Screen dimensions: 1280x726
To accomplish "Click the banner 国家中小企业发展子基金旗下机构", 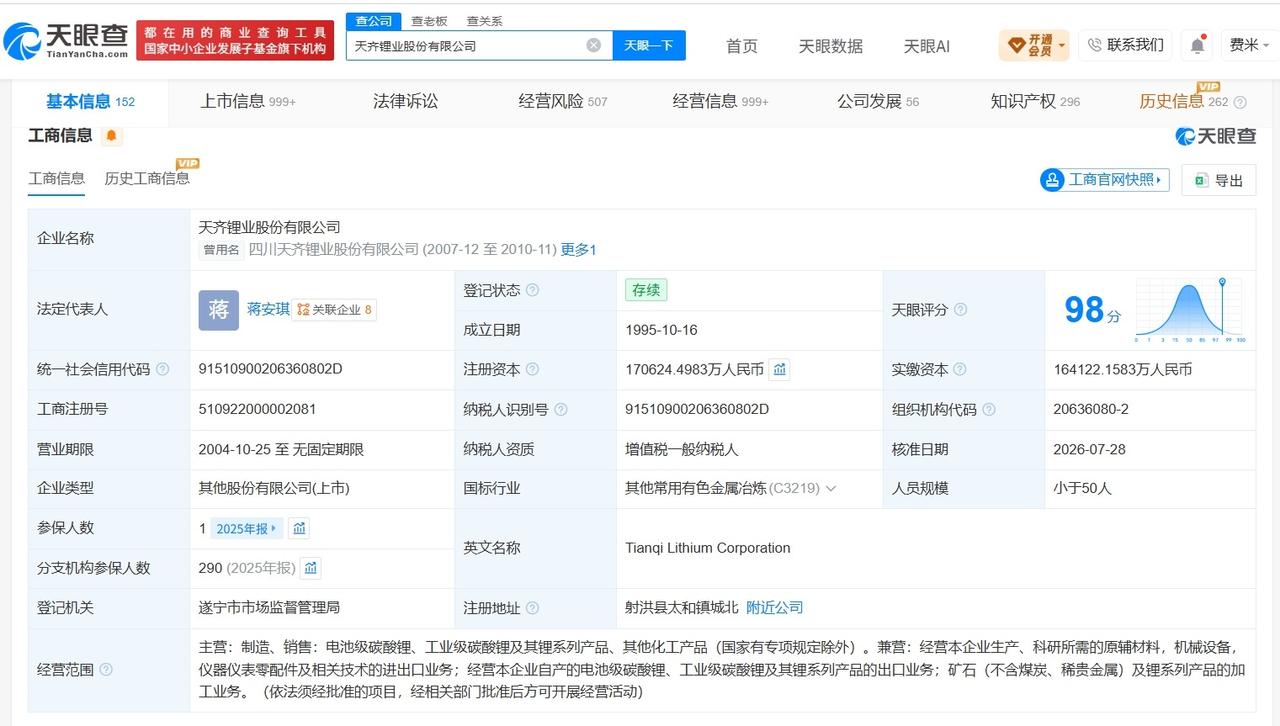I will [235, 48].
